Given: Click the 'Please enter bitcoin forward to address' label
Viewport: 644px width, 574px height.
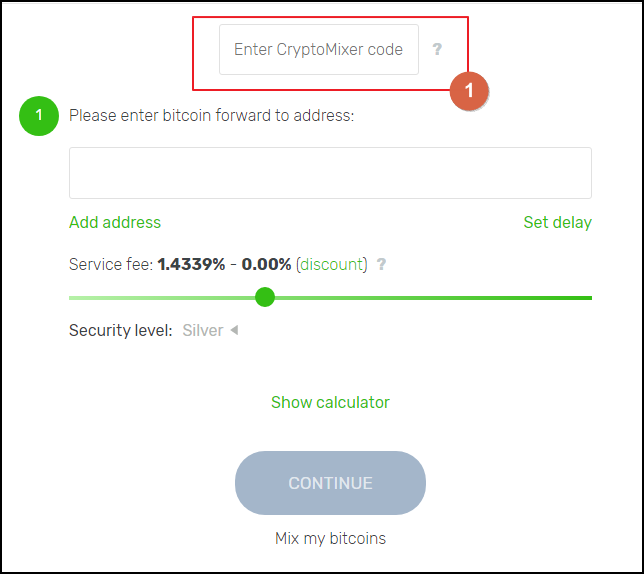Looking at the screenshot, I should coord(211,115).
